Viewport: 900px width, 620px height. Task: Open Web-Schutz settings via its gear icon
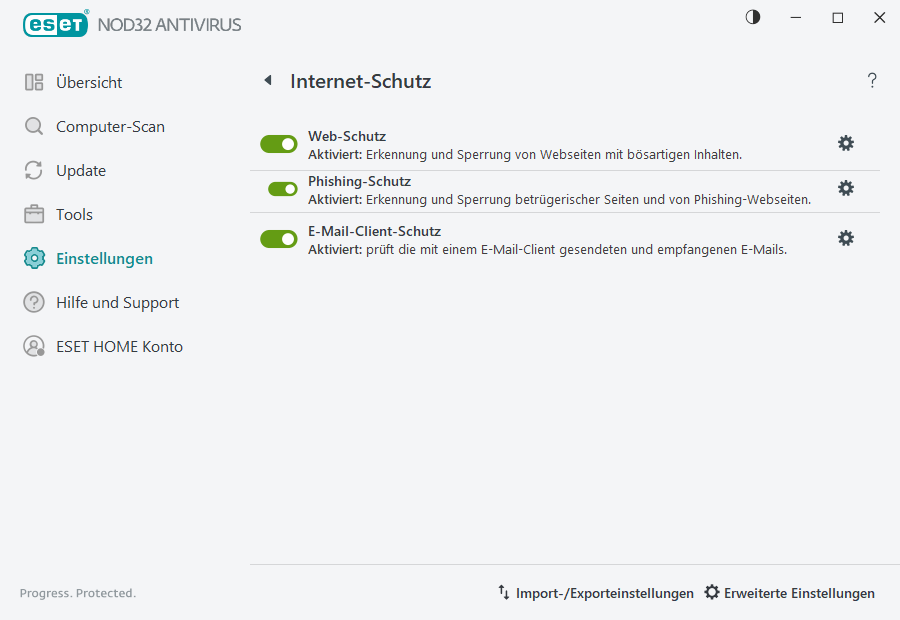(x=846, y=143)
